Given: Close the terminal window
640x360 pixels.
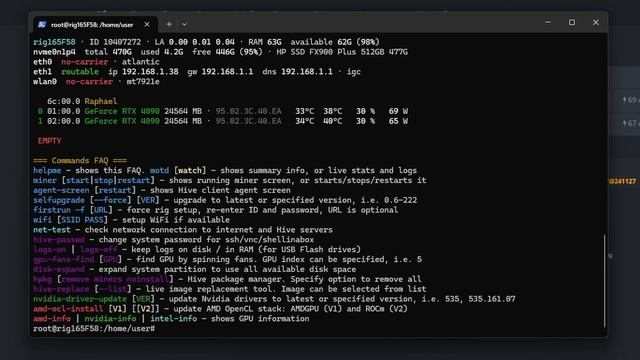Looking at the screenshot, I should 596,22.
